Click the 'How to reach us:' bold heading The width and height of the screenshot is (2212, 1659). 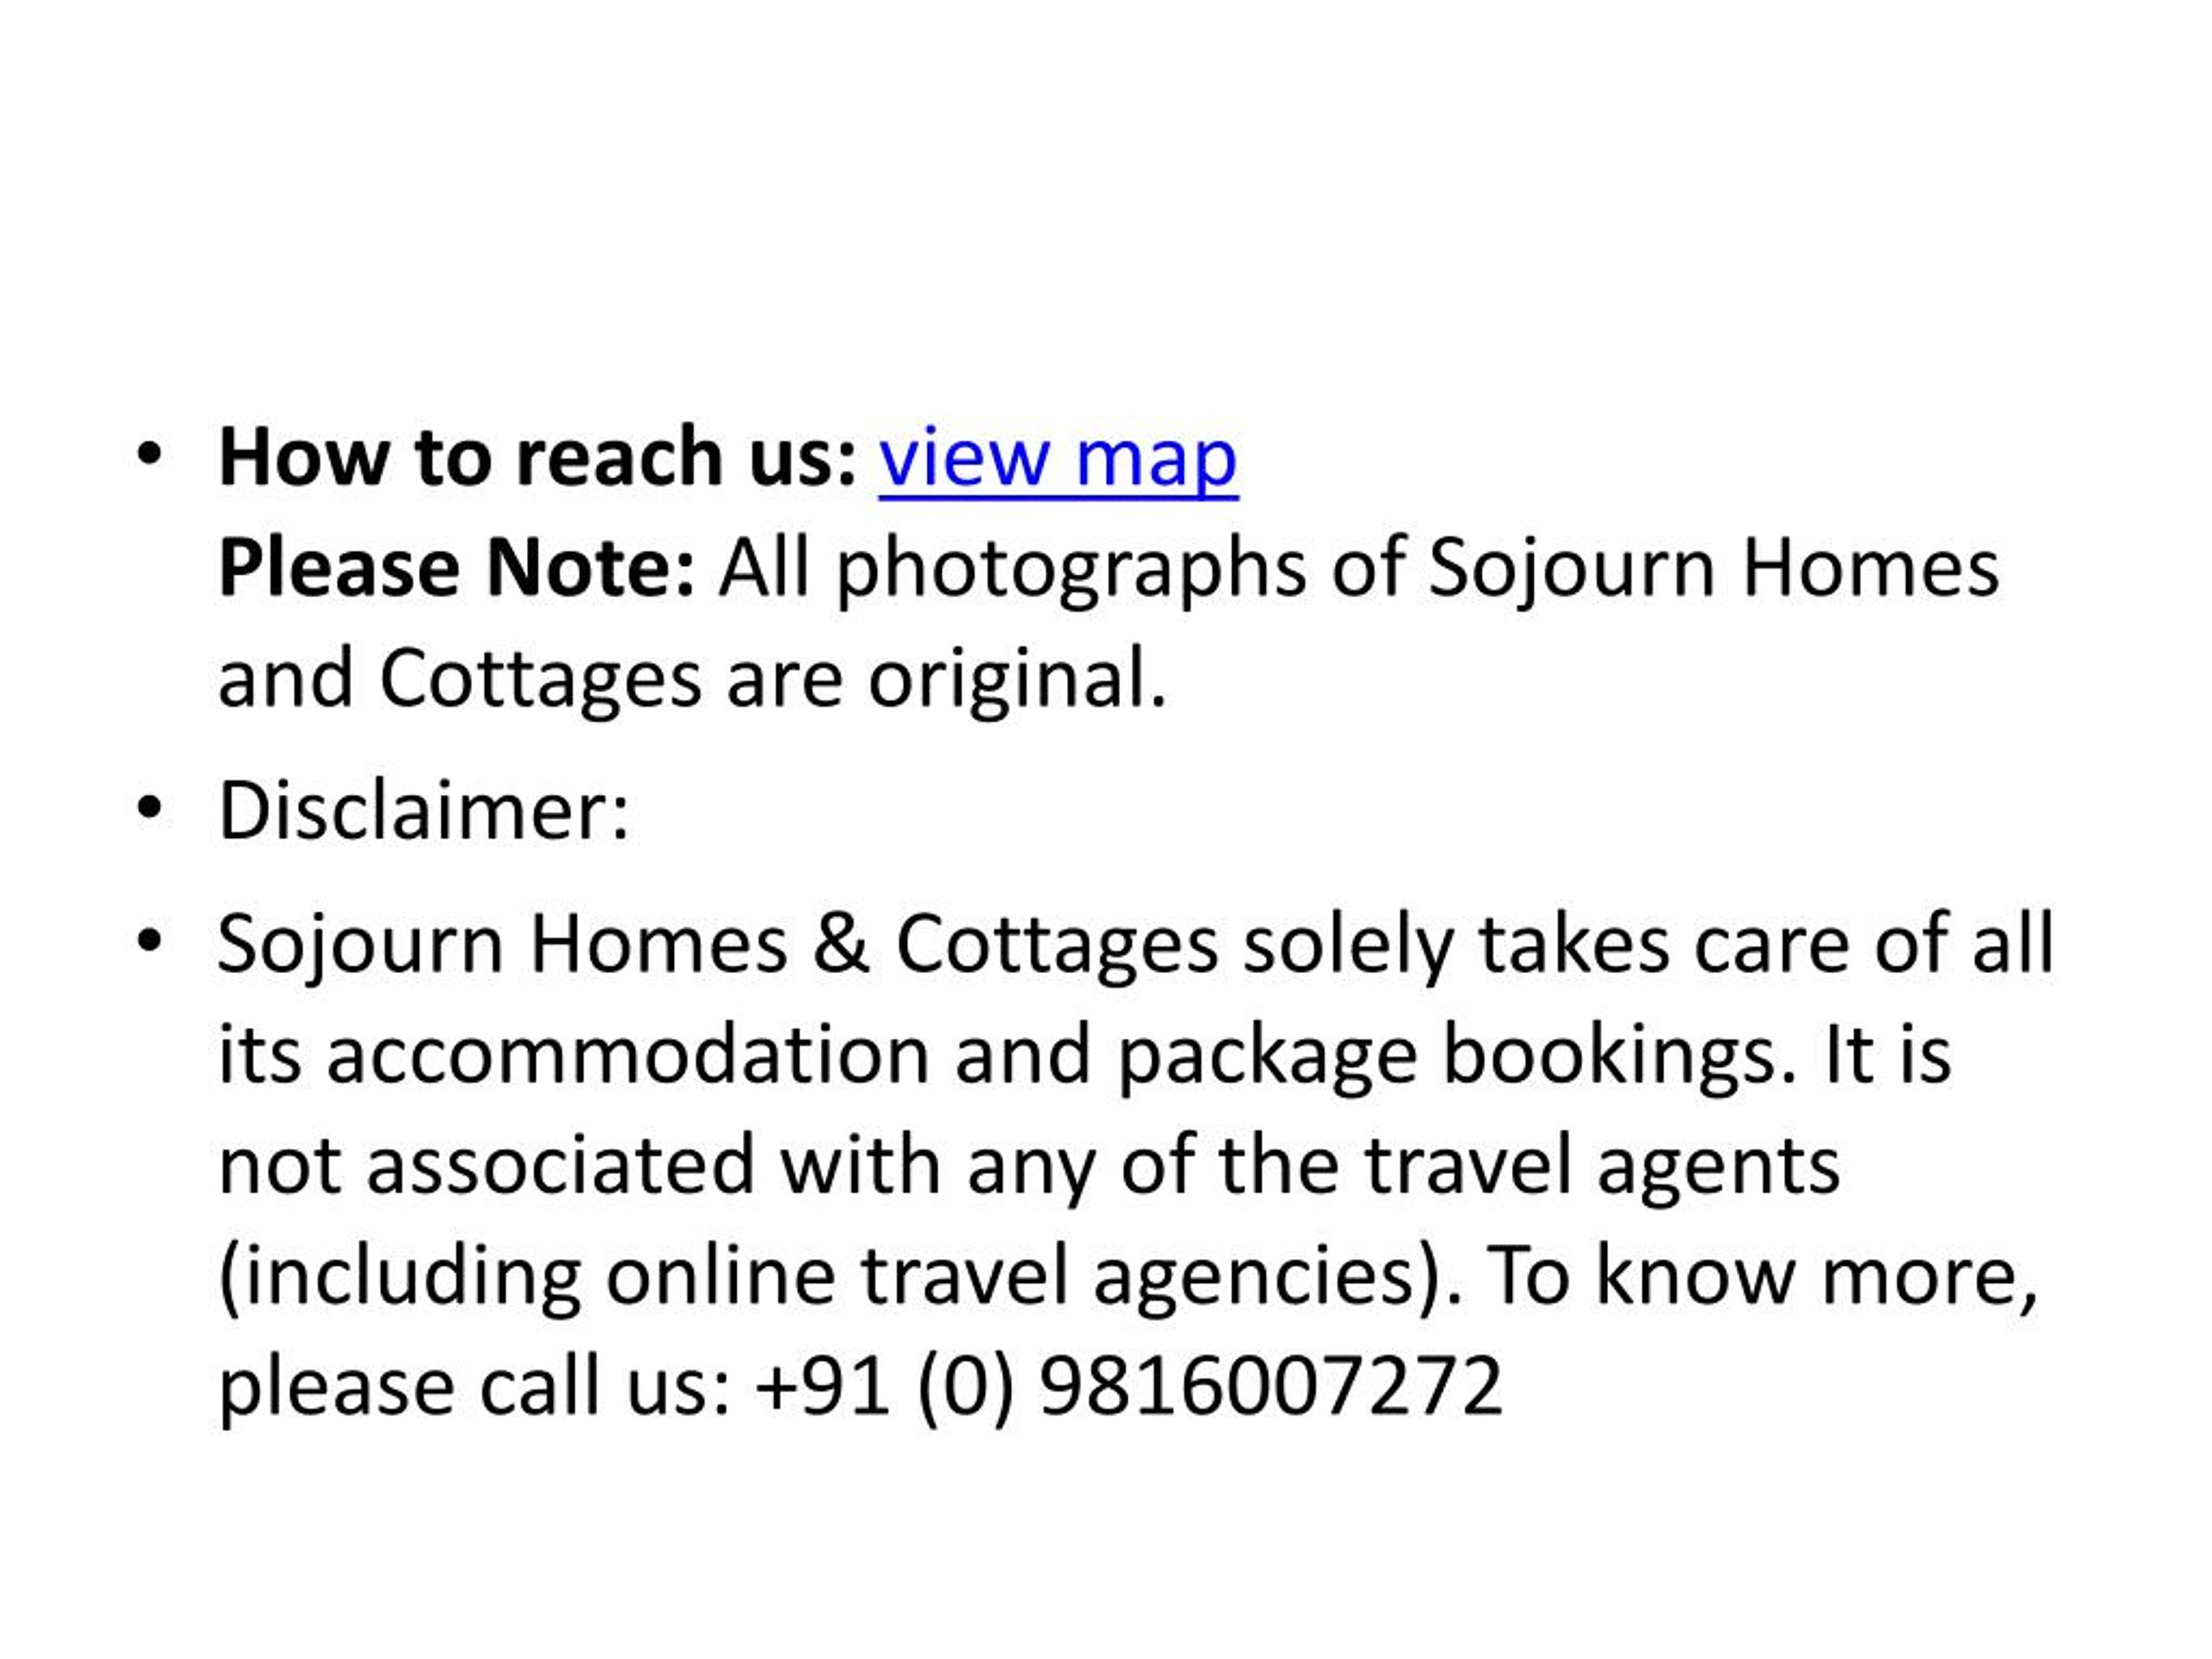(538, 458)
